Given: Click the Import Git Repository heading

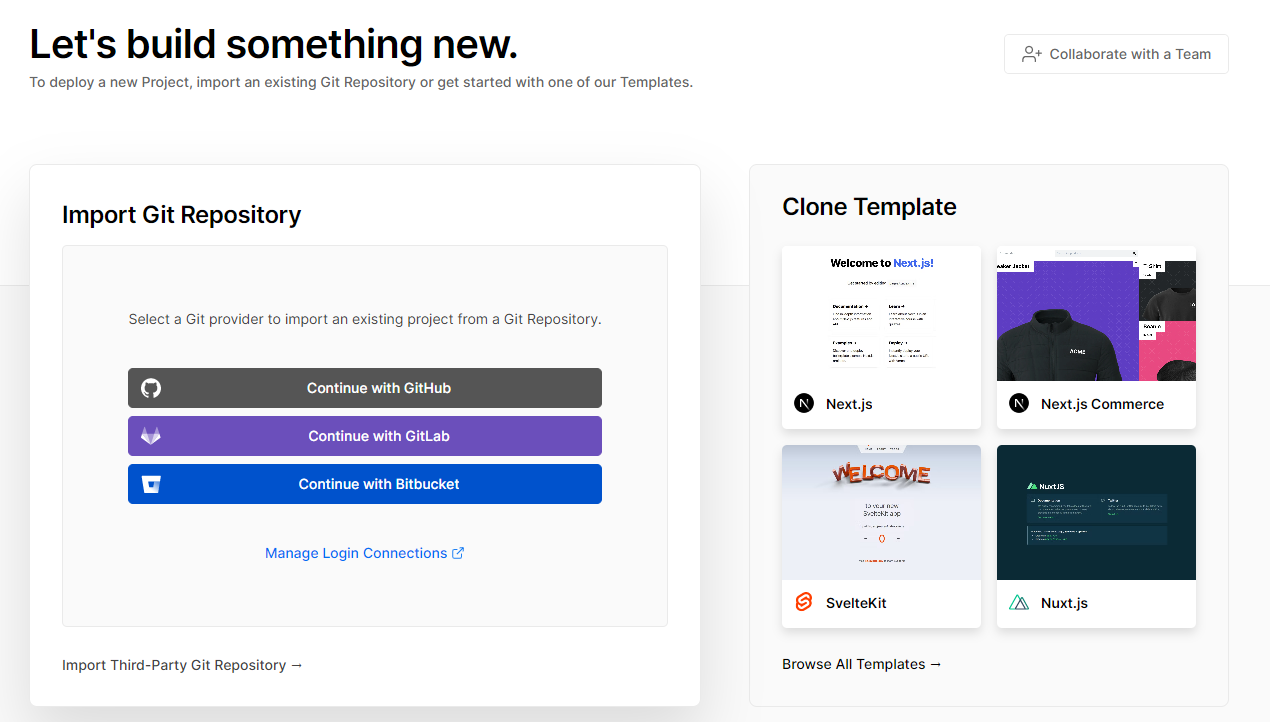Looking at the screenshot, I should [181, 215].
